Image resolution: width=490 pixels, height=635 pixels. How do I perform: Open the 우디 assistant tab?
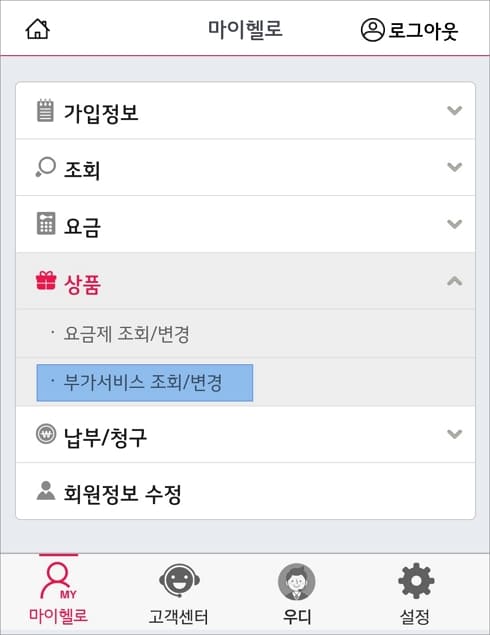click(x=297, y=594)
